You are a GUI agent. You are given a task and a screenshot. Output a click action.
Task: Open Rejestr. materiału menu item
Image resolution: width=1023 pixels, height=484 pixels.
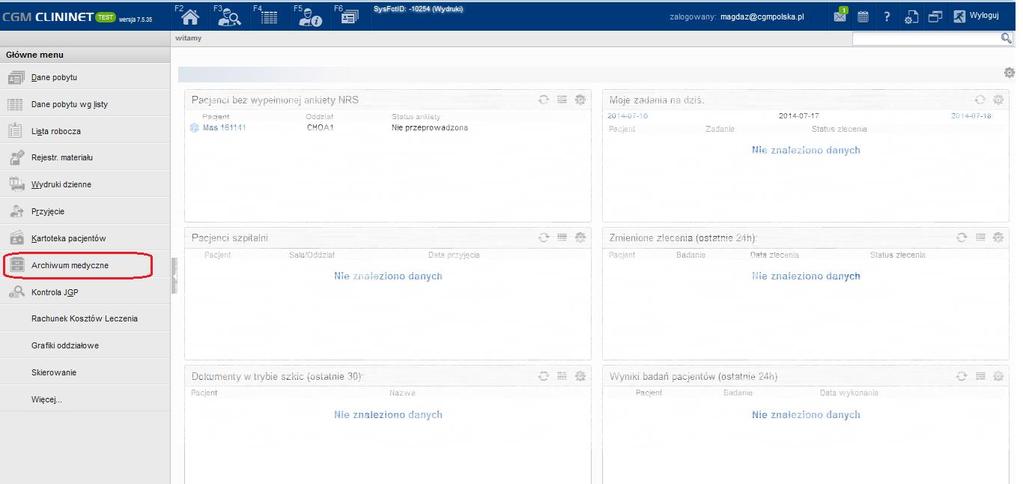click(x=85, y=158)
